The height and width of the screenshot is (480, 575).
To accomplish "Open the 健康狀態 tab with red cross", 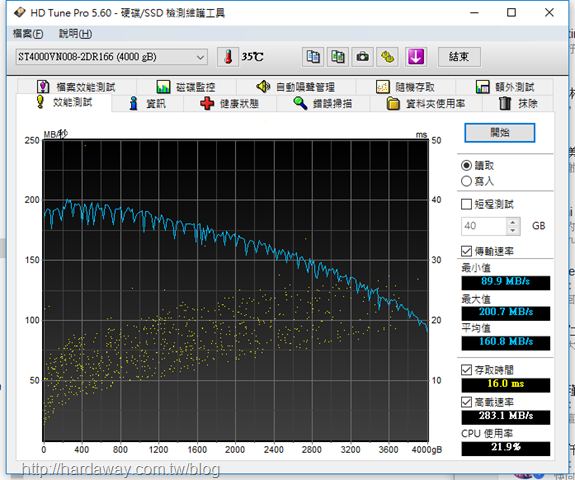I will [230, 104].
